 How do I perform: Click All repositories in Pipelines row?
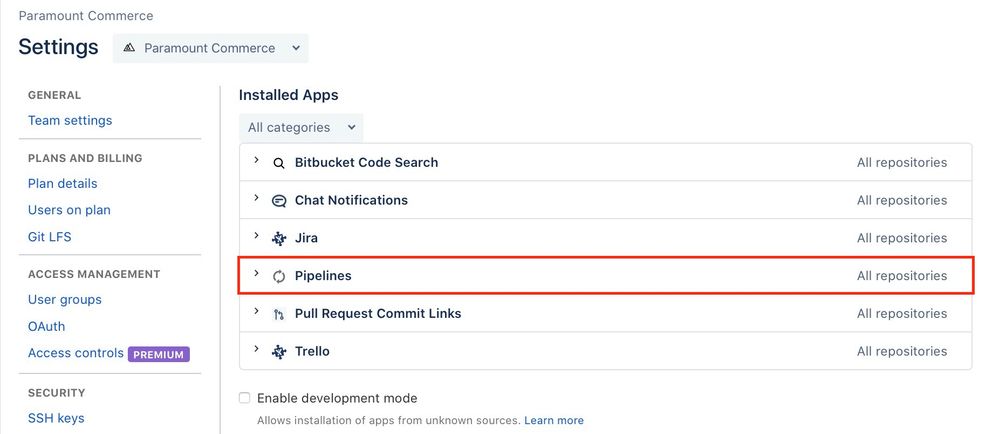click(x=902, y=276)
